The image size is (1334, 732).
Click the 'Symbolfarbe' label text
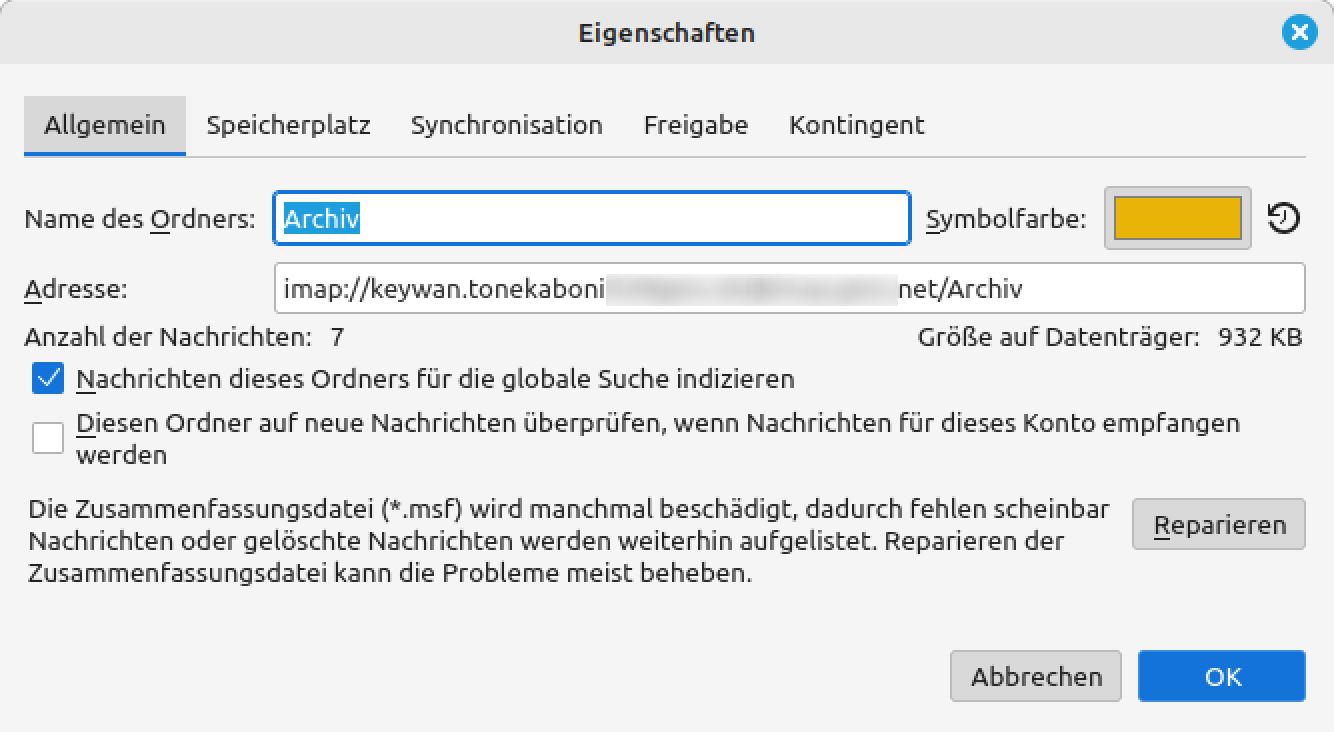pyautogui.click(x=1005, y=219)
